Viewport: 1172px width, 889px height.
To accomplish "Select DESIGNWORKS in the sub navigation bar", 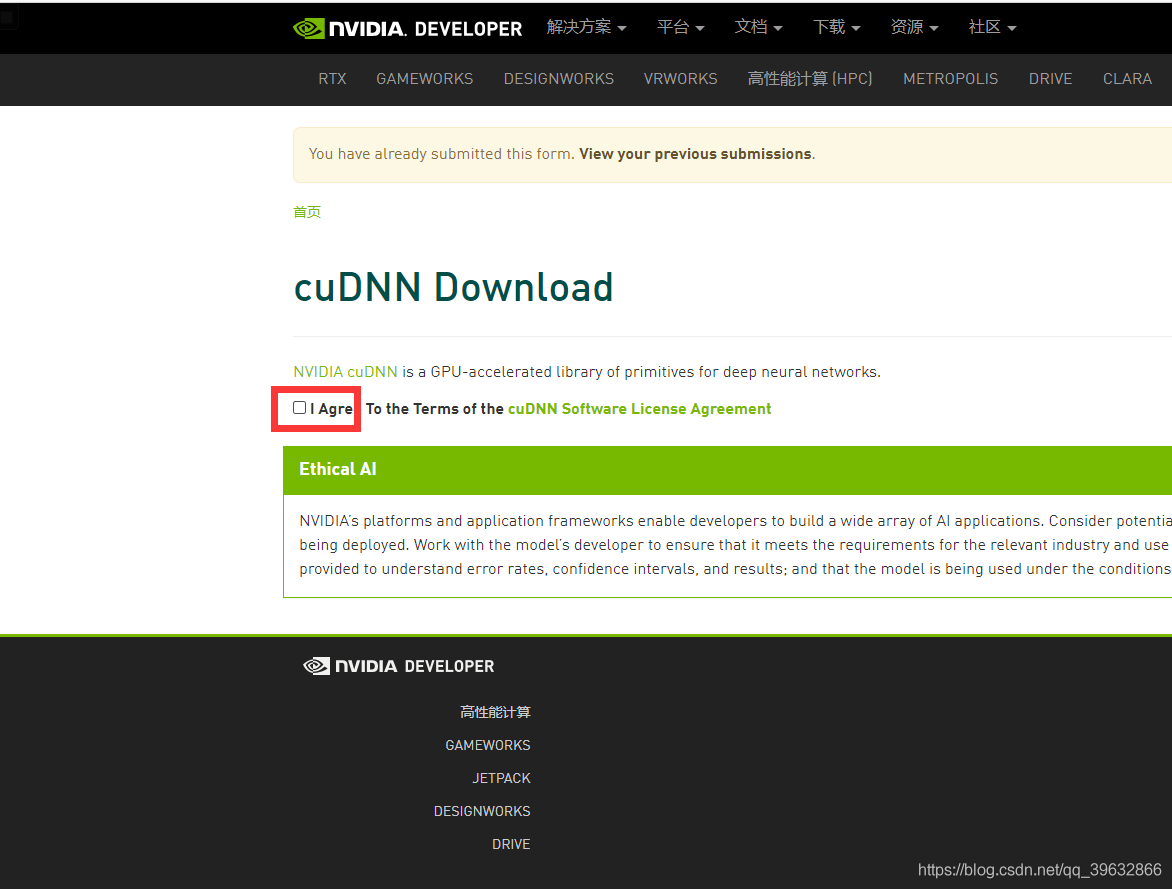I will [x=558, y=79].
